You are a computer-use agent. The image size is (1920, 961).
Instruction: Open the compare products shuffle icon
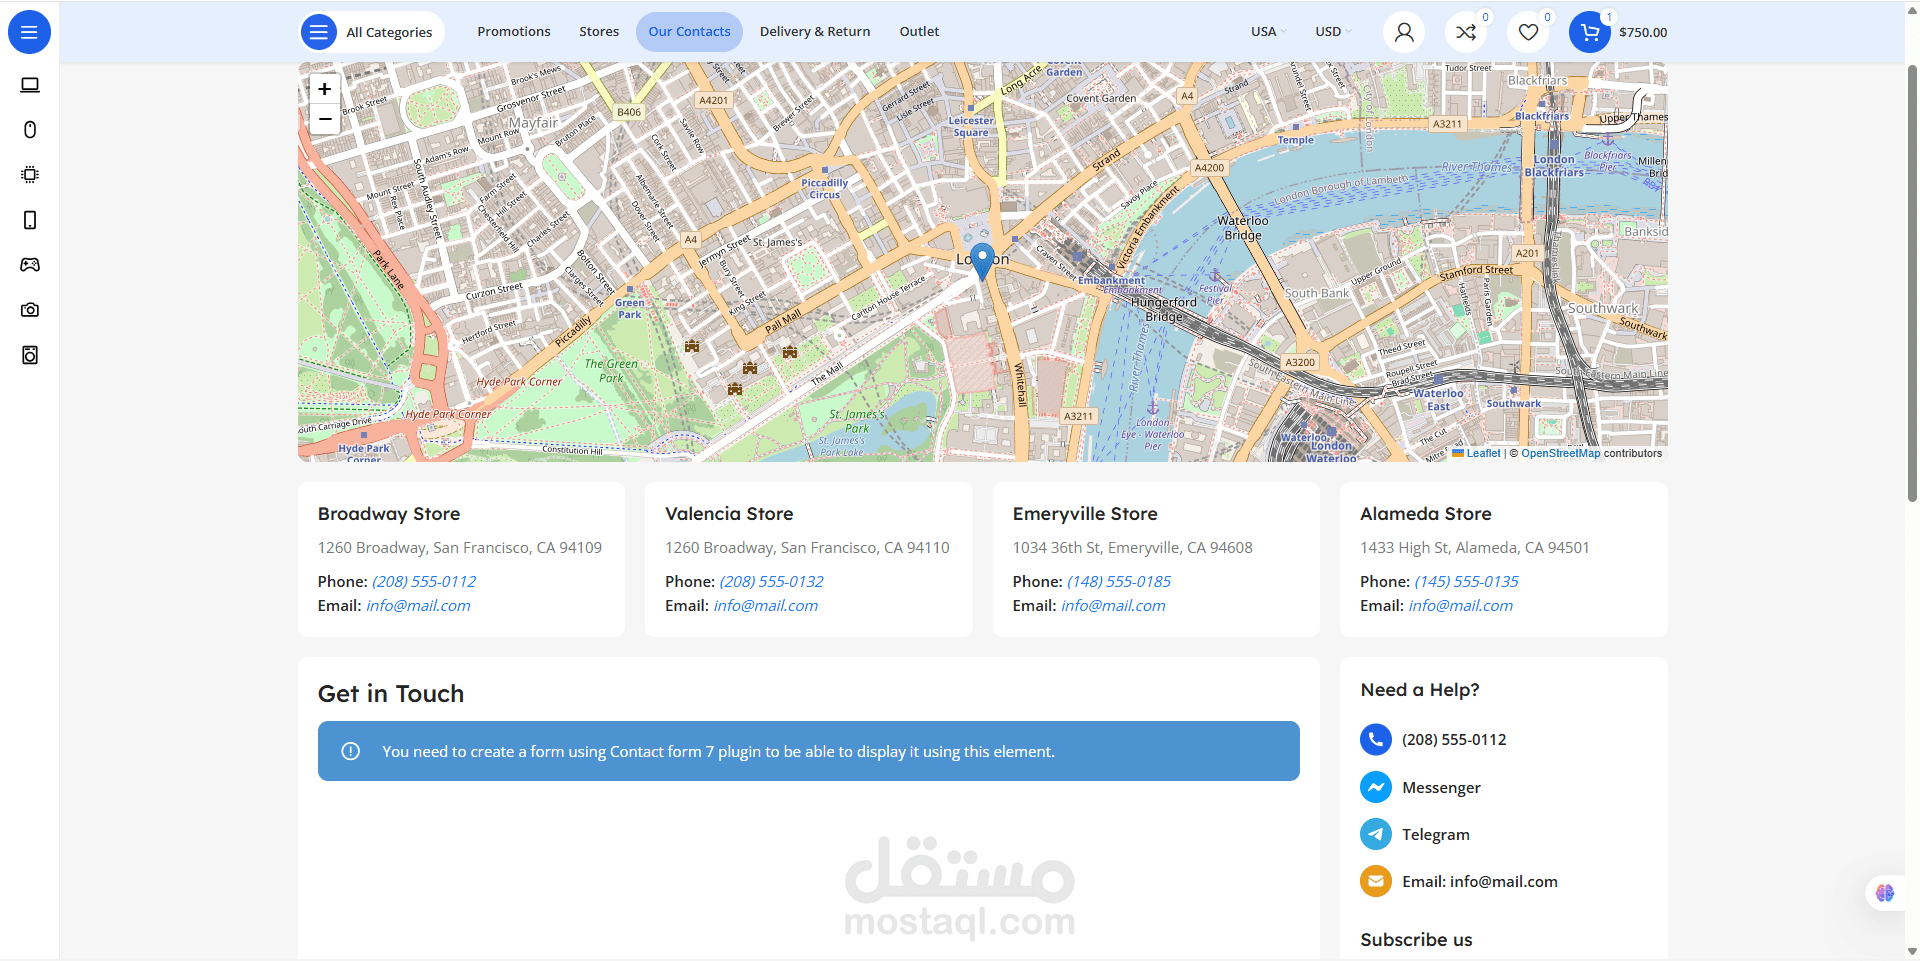(x=1466, y=32)
